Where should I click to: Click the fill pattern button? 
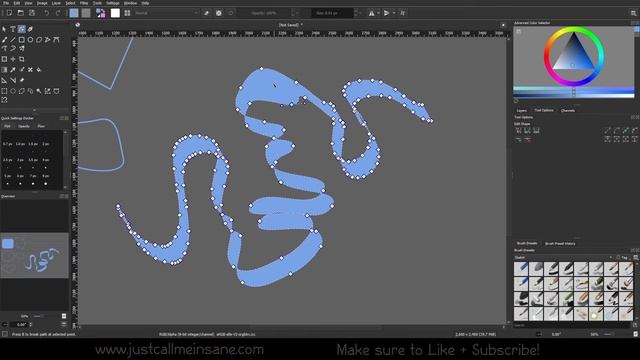point(86,13)
